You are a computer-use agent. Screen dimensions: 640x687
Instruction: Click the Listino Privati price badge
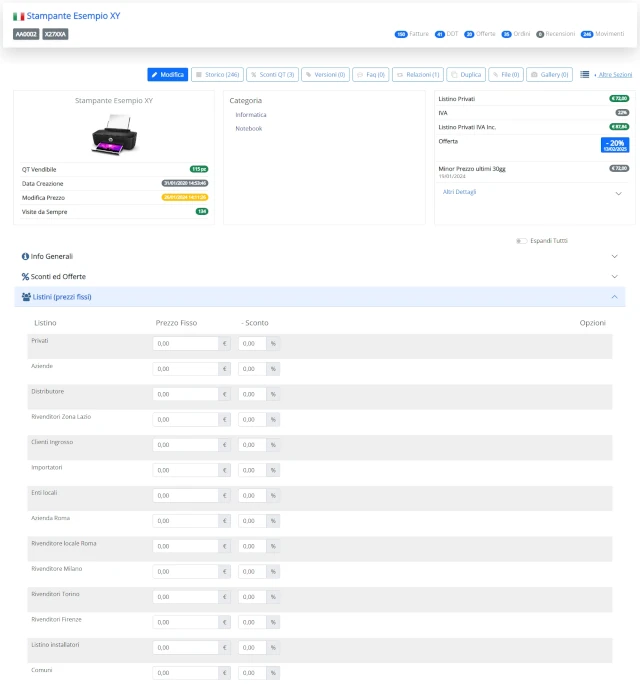tap(619, 99)
